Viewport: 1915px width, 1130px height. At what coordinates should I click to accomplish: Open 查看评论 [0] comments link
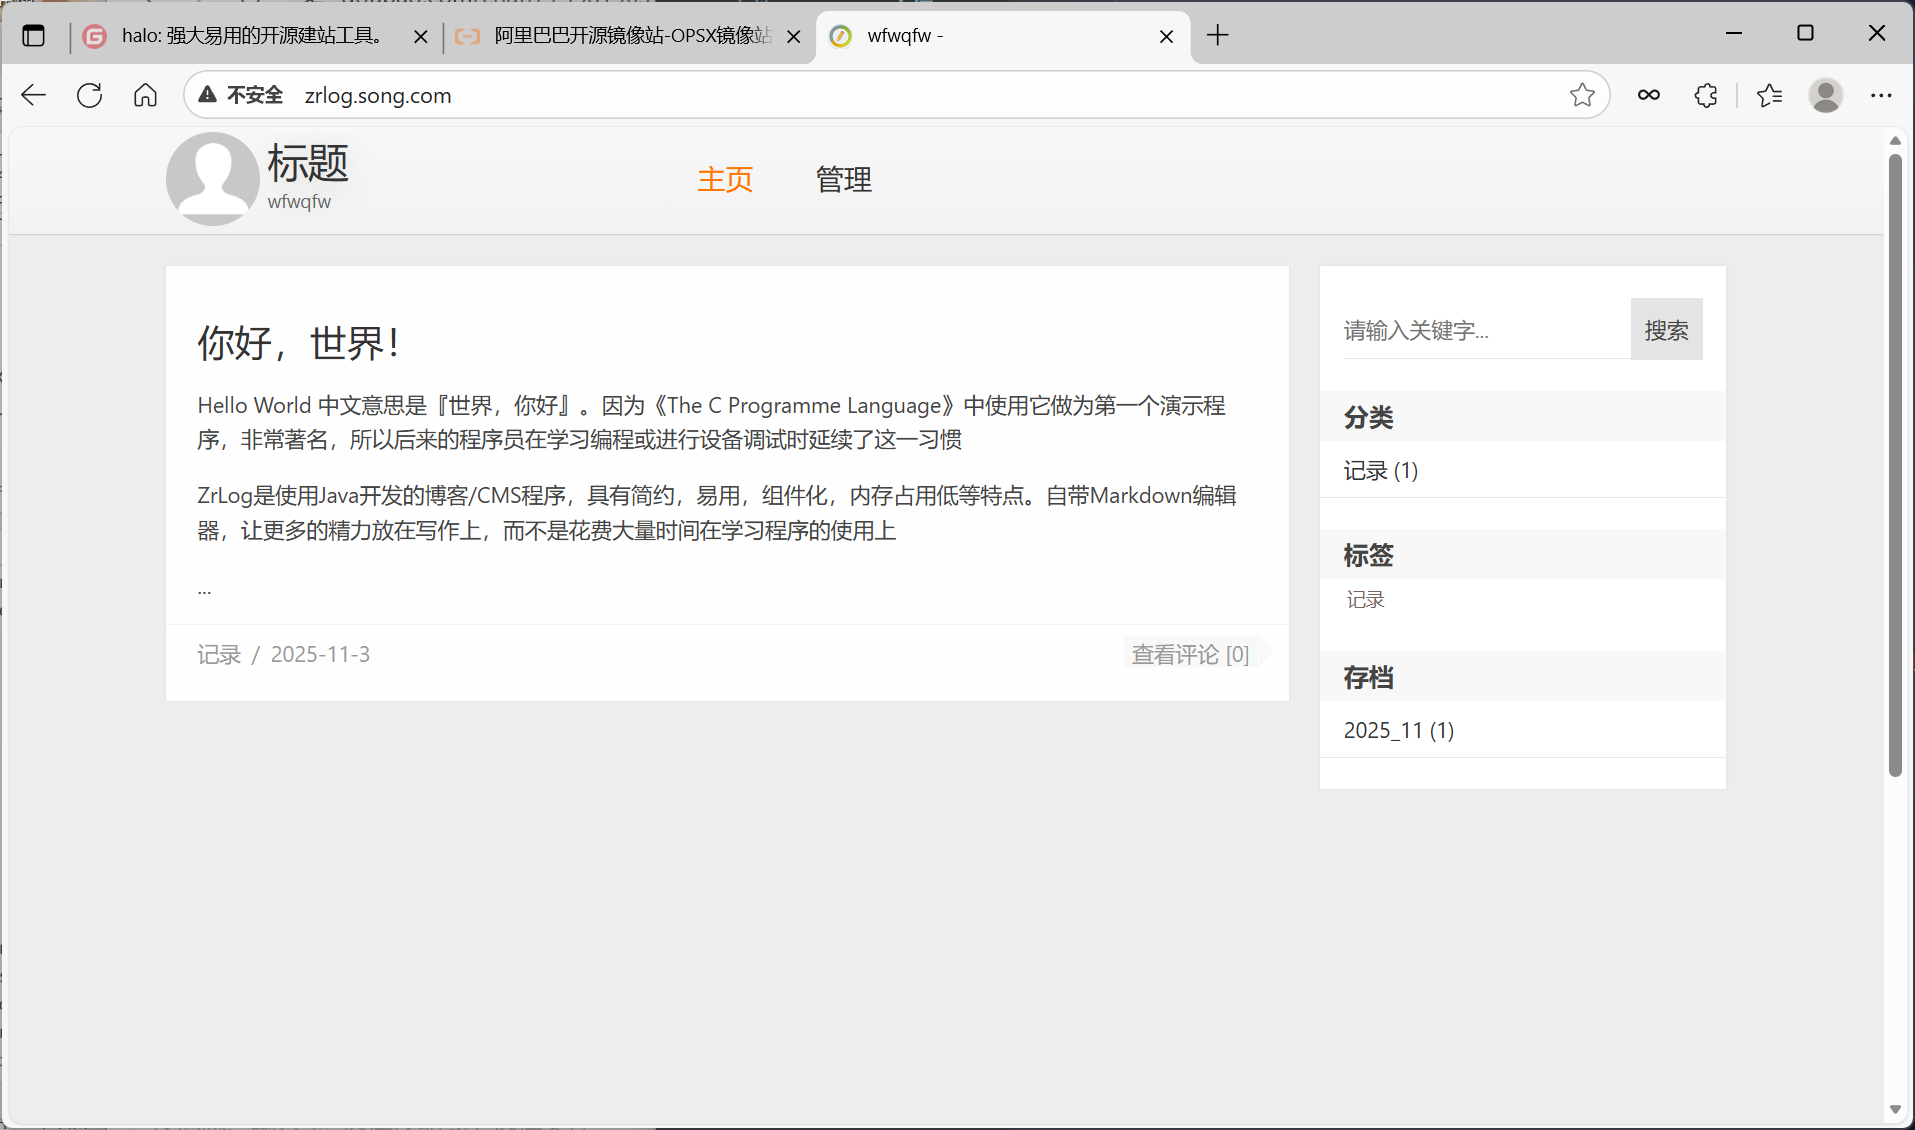tap(1190, 654)
